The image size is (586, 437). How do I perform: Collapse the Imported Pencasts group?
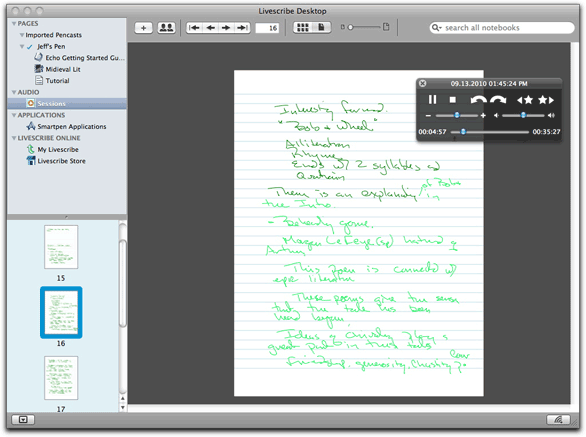22,35
